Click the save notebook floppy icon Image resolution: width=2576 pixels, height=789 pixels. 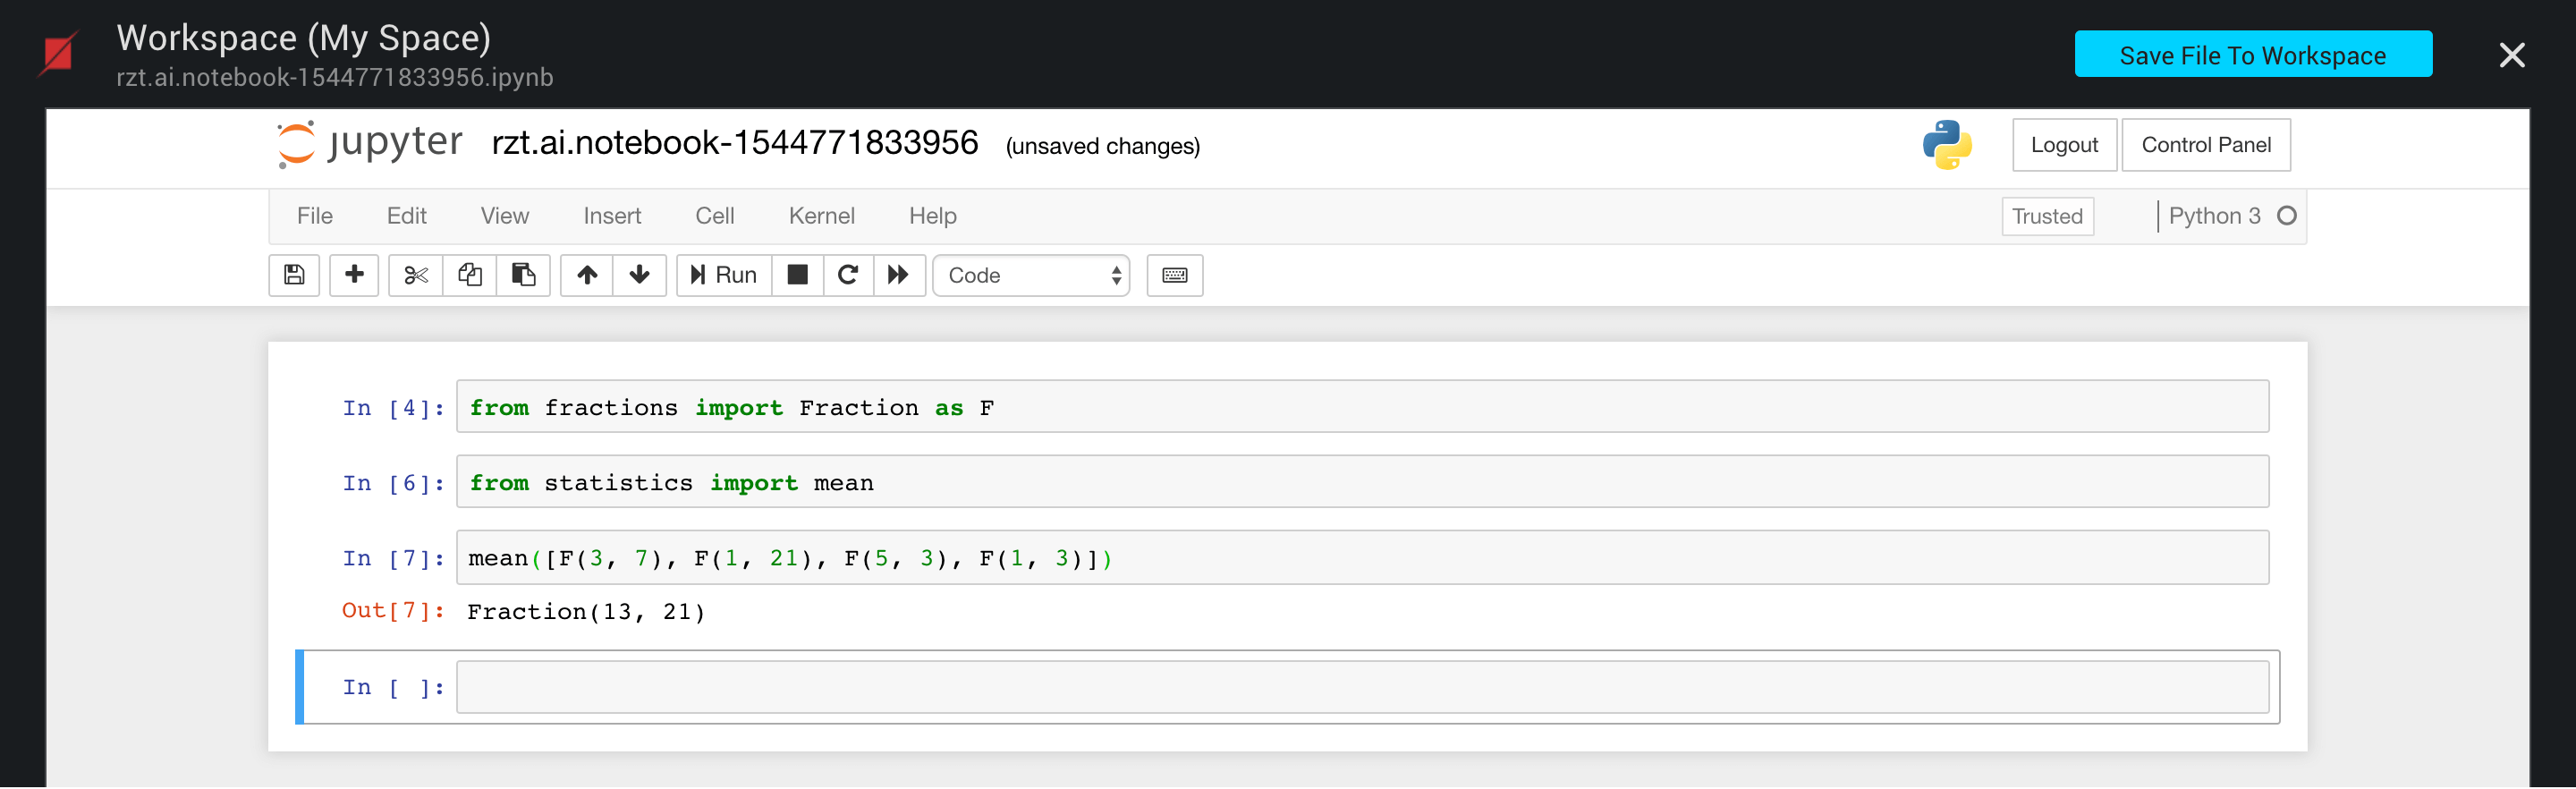tap(294, 275)
